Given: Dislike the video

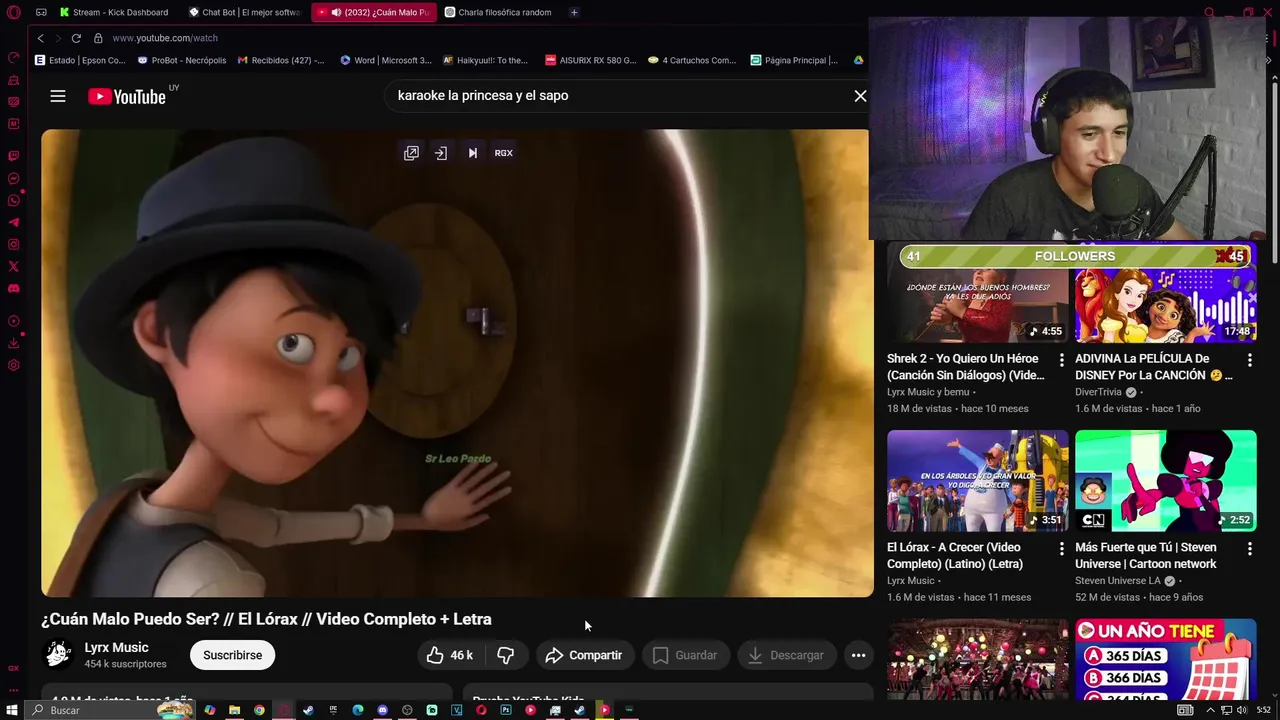Looking at the screenshot, I should tap(506, 655).
